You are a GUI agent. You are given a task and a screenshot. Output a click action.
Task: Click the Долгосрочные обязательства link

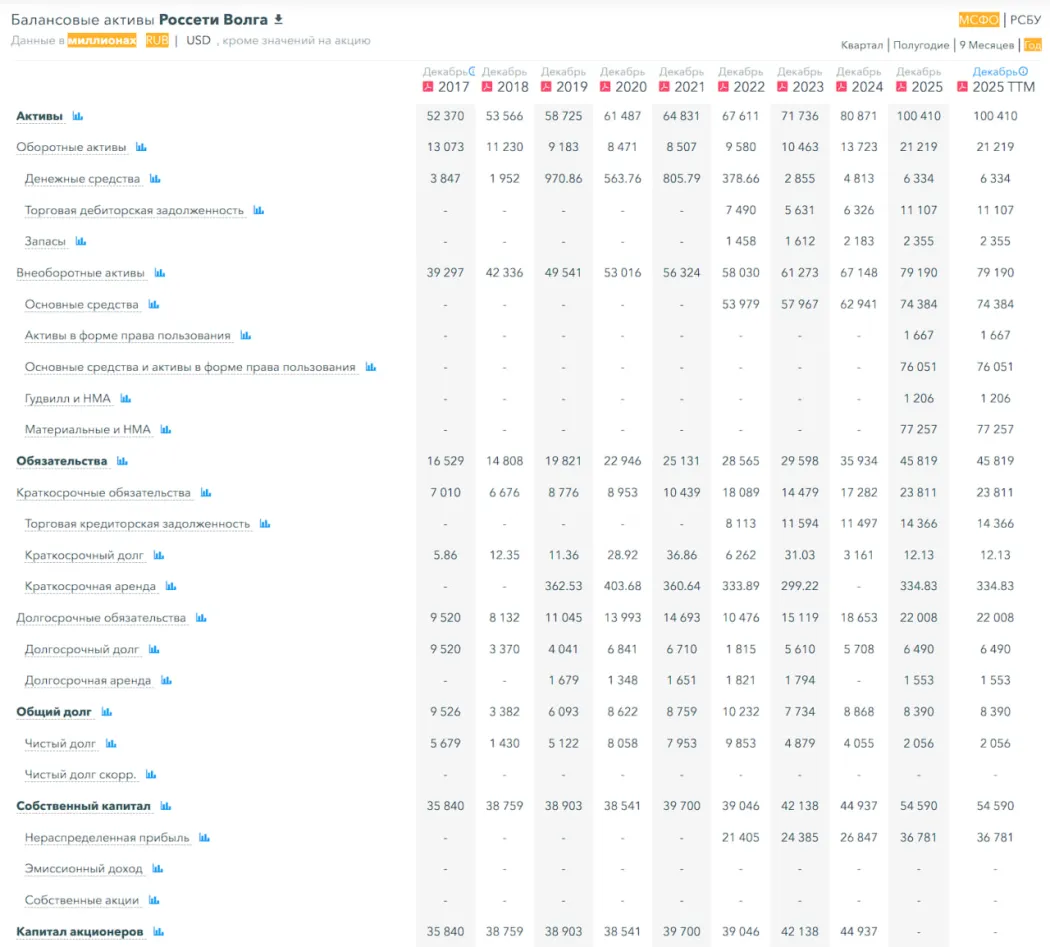pyautogui.click(x=101, y=618)
